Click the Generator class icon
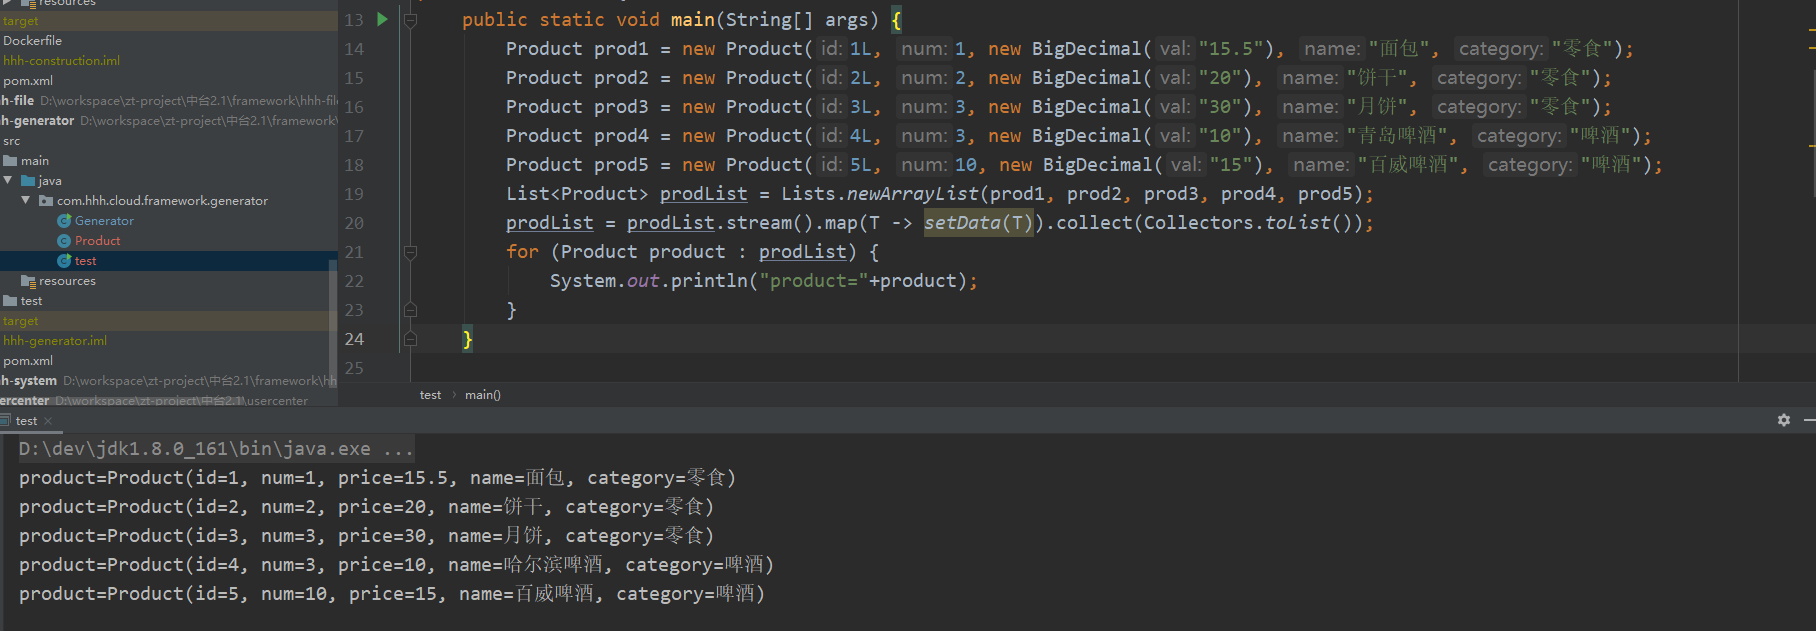 [x=64, y=221]
